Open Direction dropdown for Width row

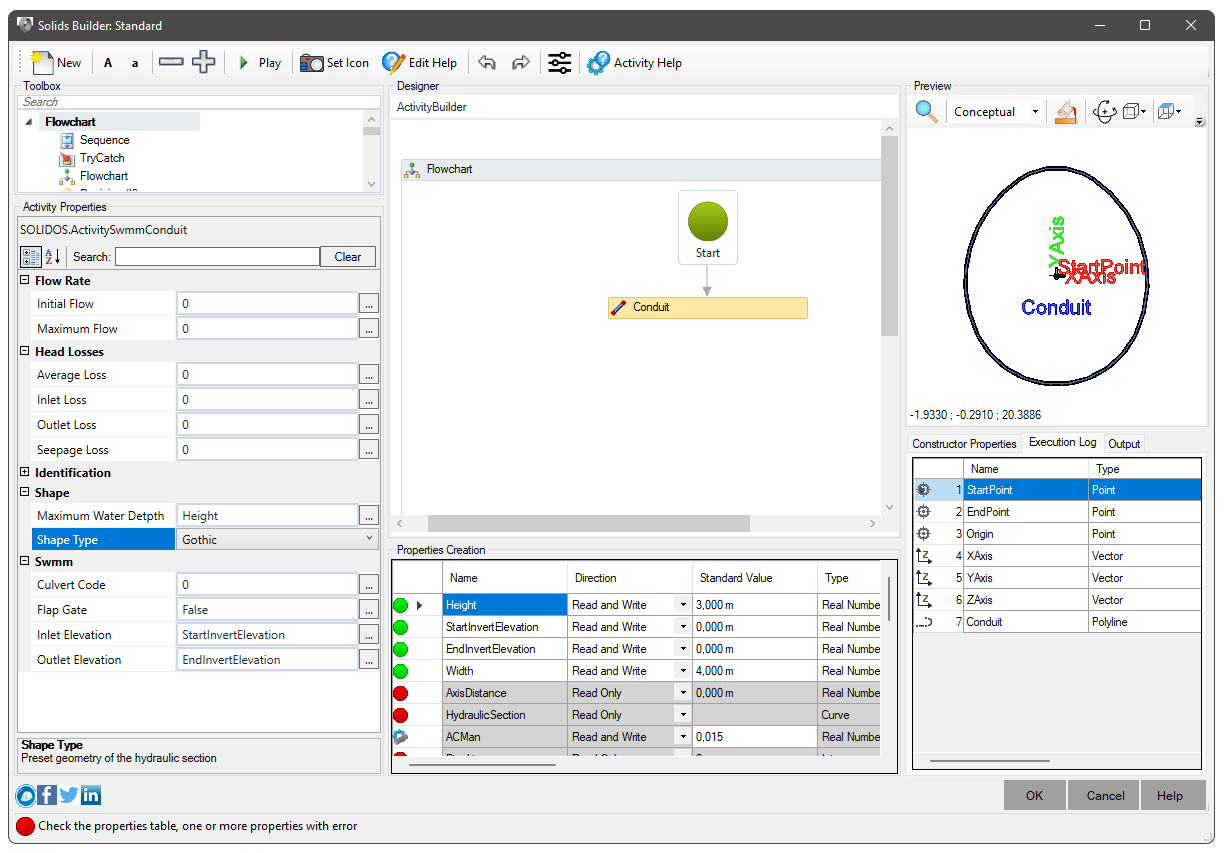[683, 671]
